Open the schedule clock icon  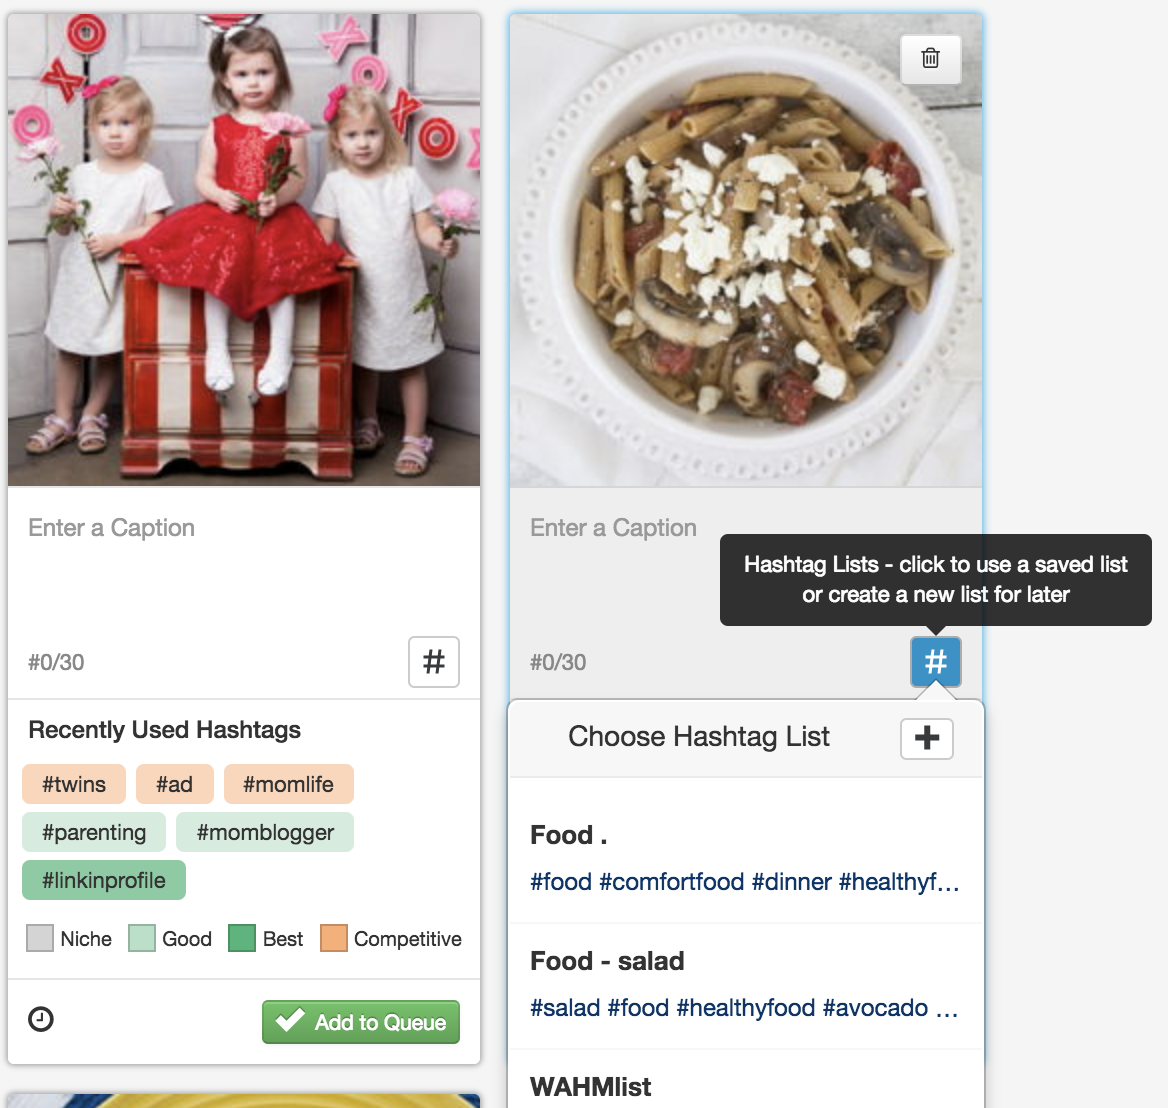[x=41, y=1019]
